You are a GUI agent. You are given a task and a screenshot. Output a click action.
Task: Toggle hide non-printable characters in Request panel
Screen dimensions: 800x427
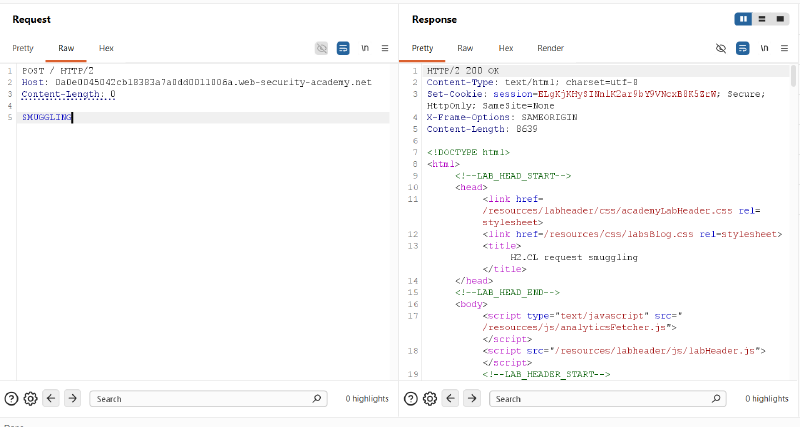coord(321,48)
